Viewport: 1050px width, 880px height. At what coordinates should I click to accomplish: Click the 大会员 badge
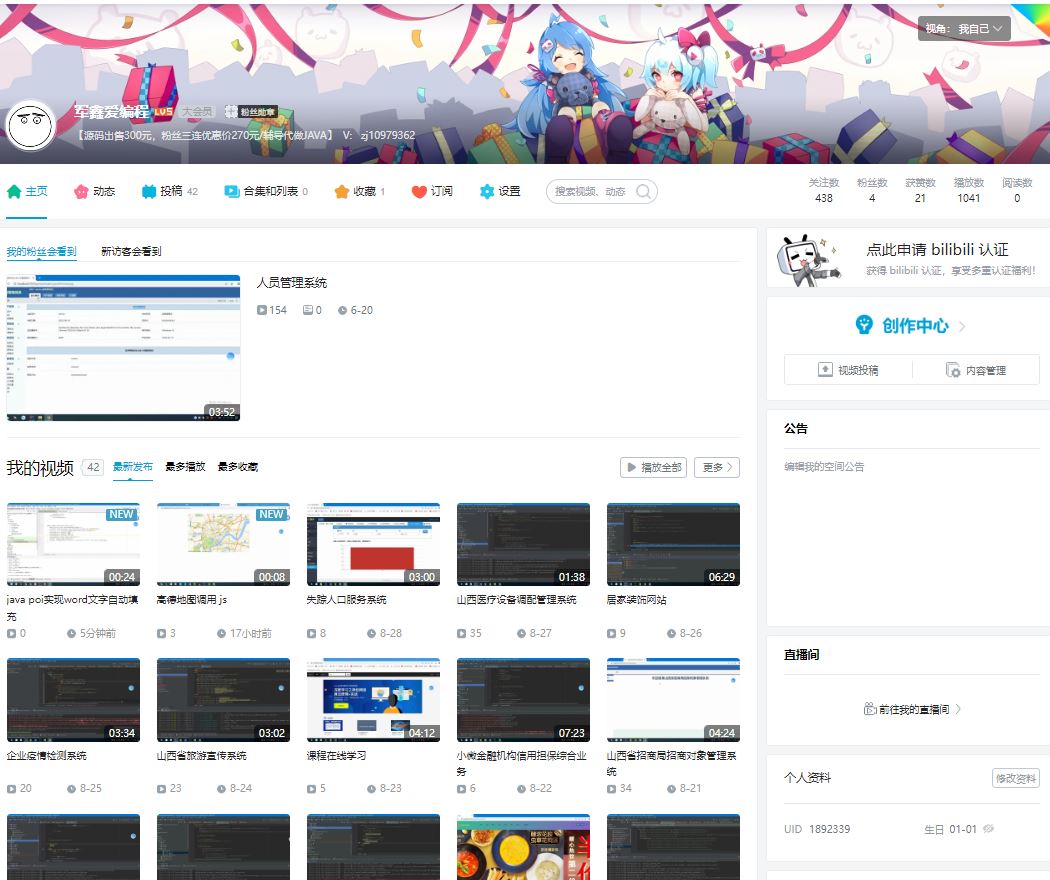(198, 112)
